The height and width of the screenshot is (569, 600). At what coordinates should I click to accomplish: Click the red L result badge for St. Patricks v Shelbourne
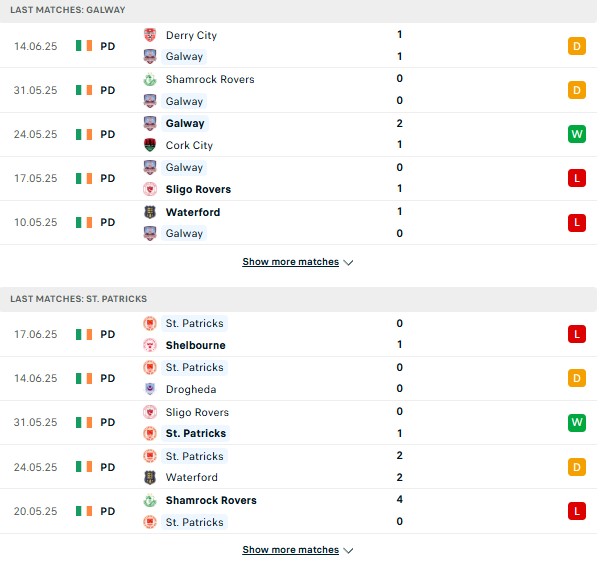[577, 334]
